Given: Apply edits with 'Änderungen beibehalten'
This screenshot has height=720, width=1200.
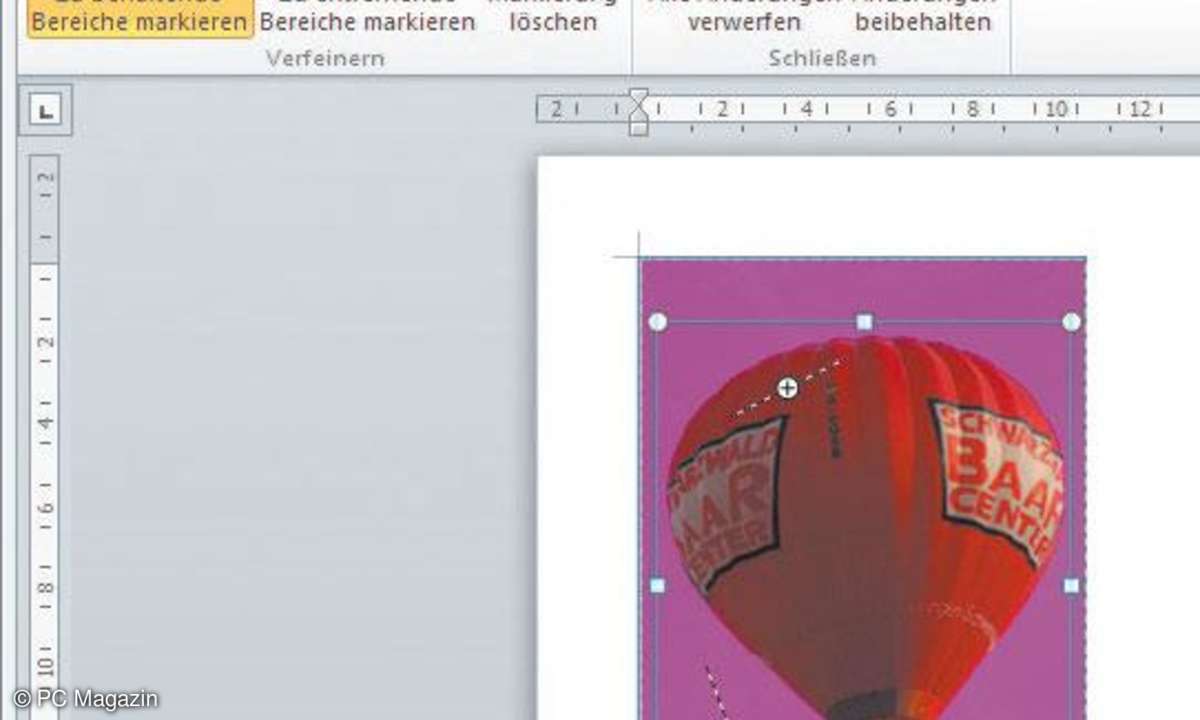Looking at the screenshot, I should 924,18.
